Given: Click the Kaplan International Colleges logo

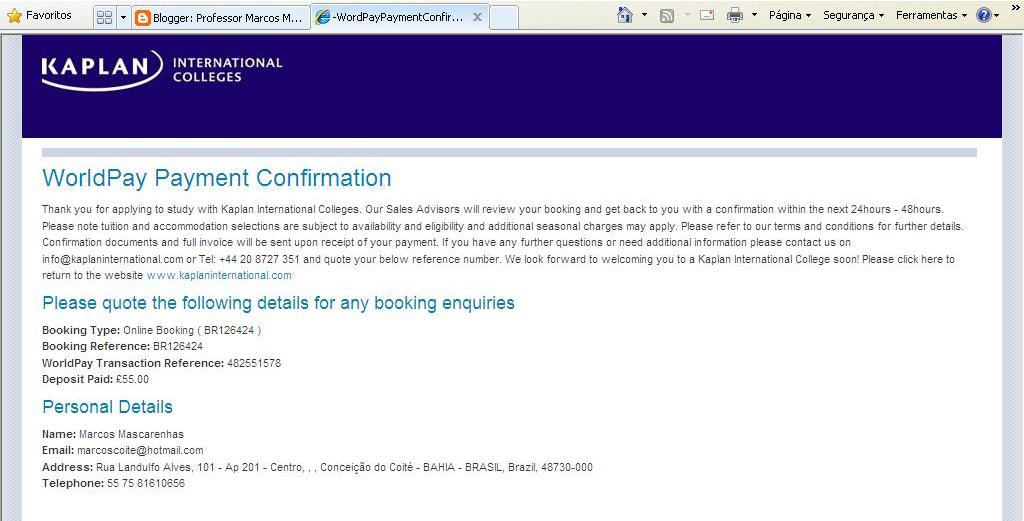Looking at the screenshot, I should 161,70.
